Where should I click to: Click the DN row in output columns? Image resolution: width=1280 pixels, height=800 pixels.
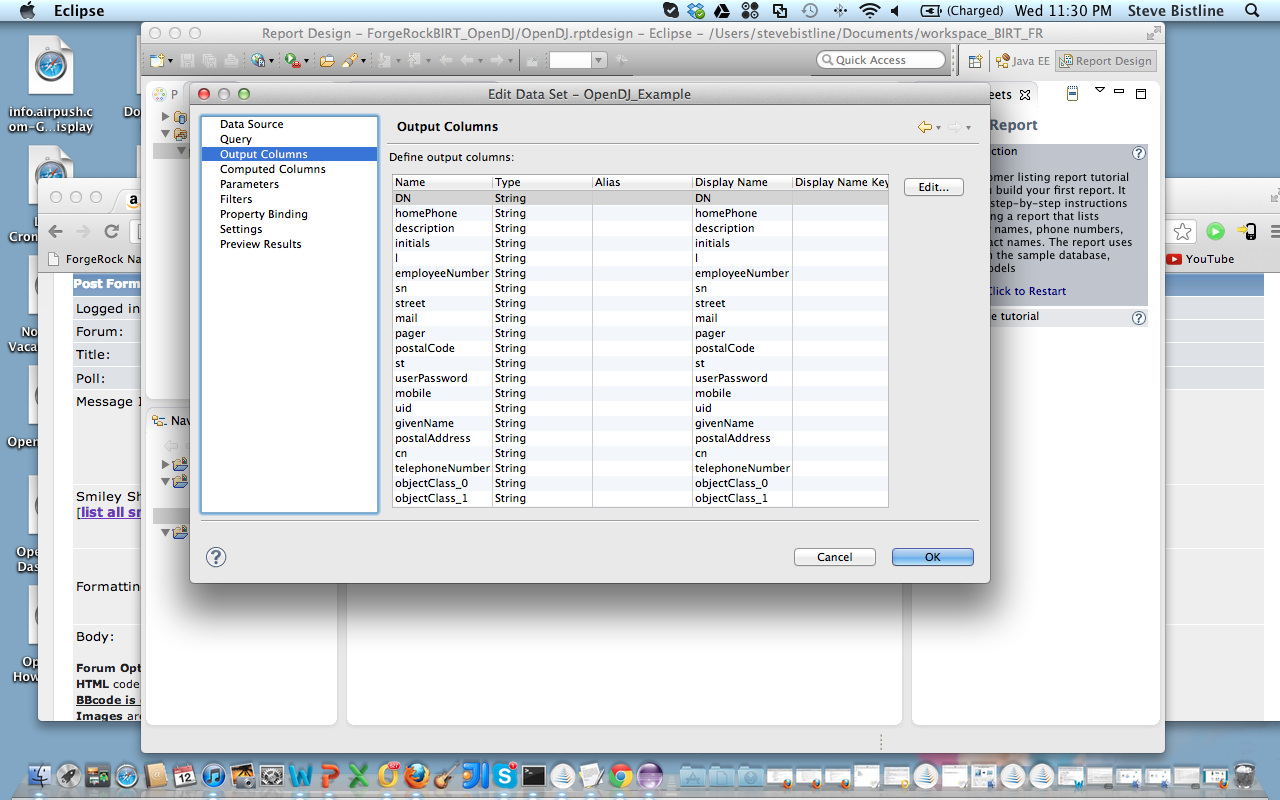tap(640, 198)
